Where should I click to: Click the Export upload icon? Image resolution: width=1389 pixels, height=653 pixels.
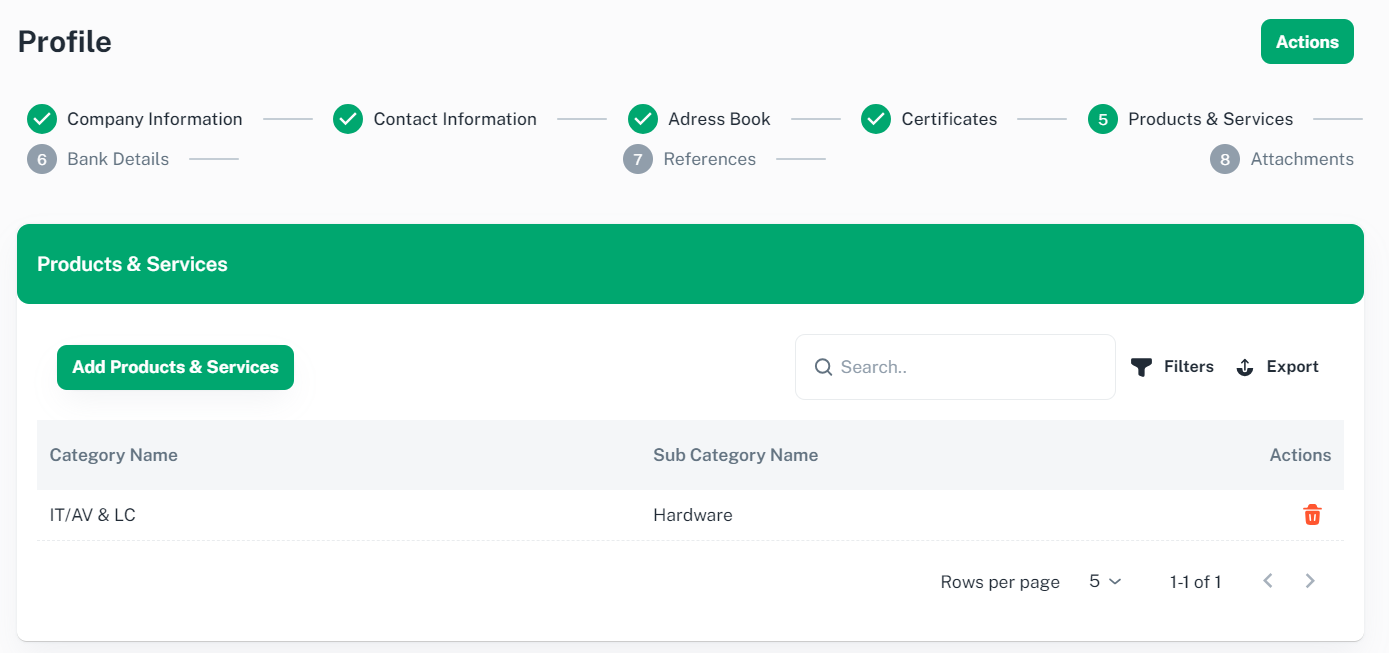(x=1245, y=367)
